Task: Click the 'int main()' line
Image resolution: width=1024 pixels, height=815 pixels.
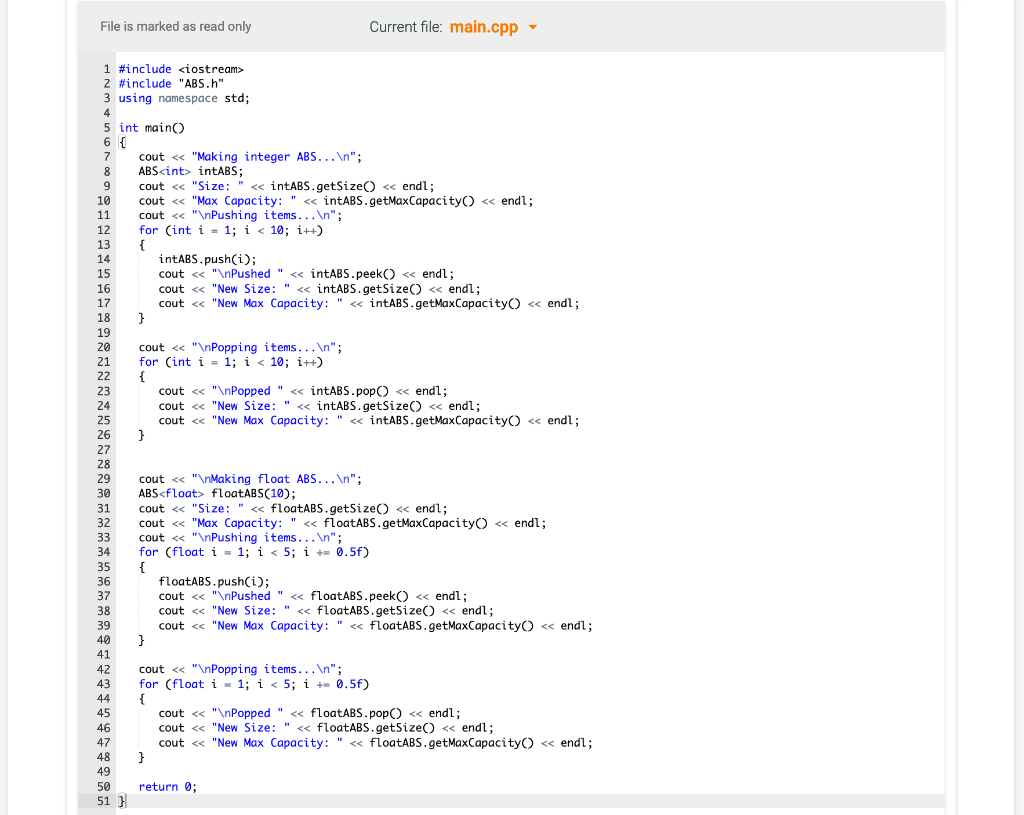Action: tap(152, 128)
